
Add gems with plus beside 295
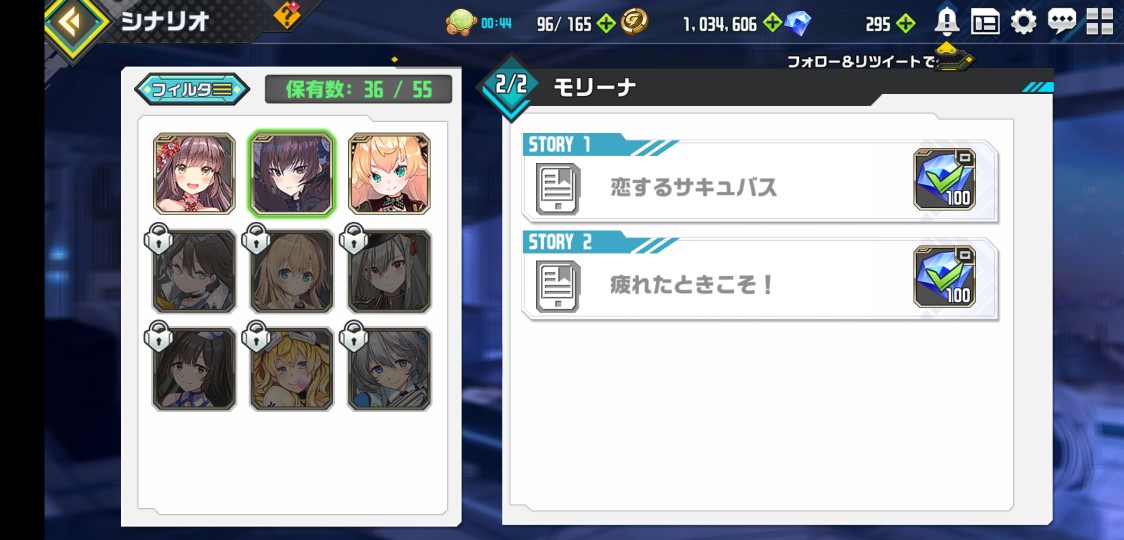point(906,24)
